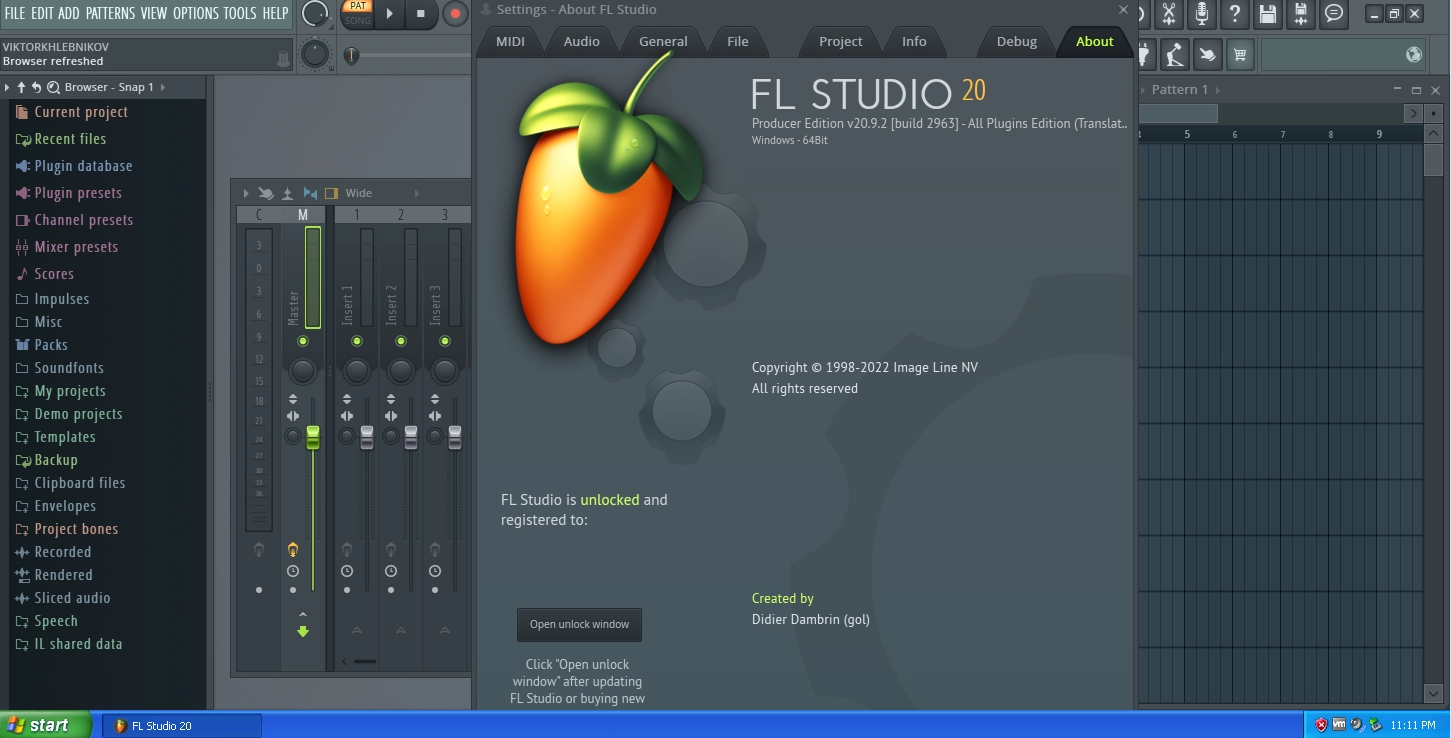Mute Insert 3 via green LED
This screenshot has height=738, width=1451.
point(445,341)
